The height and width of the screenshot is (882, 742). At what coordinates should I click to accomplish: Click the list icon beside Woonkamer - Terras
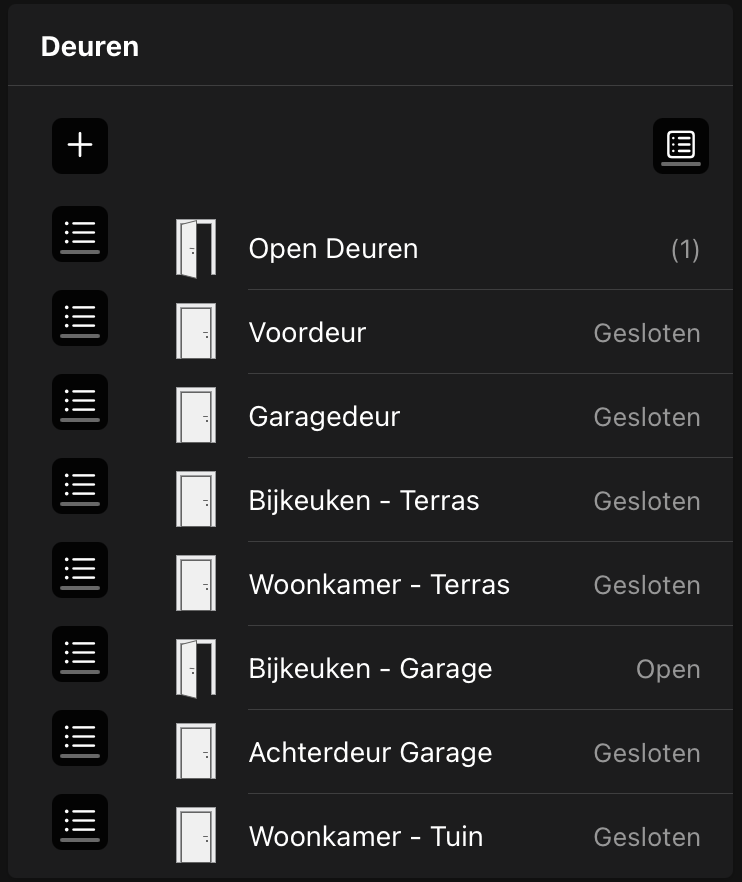pyautogui.click(x=80, y=570)
